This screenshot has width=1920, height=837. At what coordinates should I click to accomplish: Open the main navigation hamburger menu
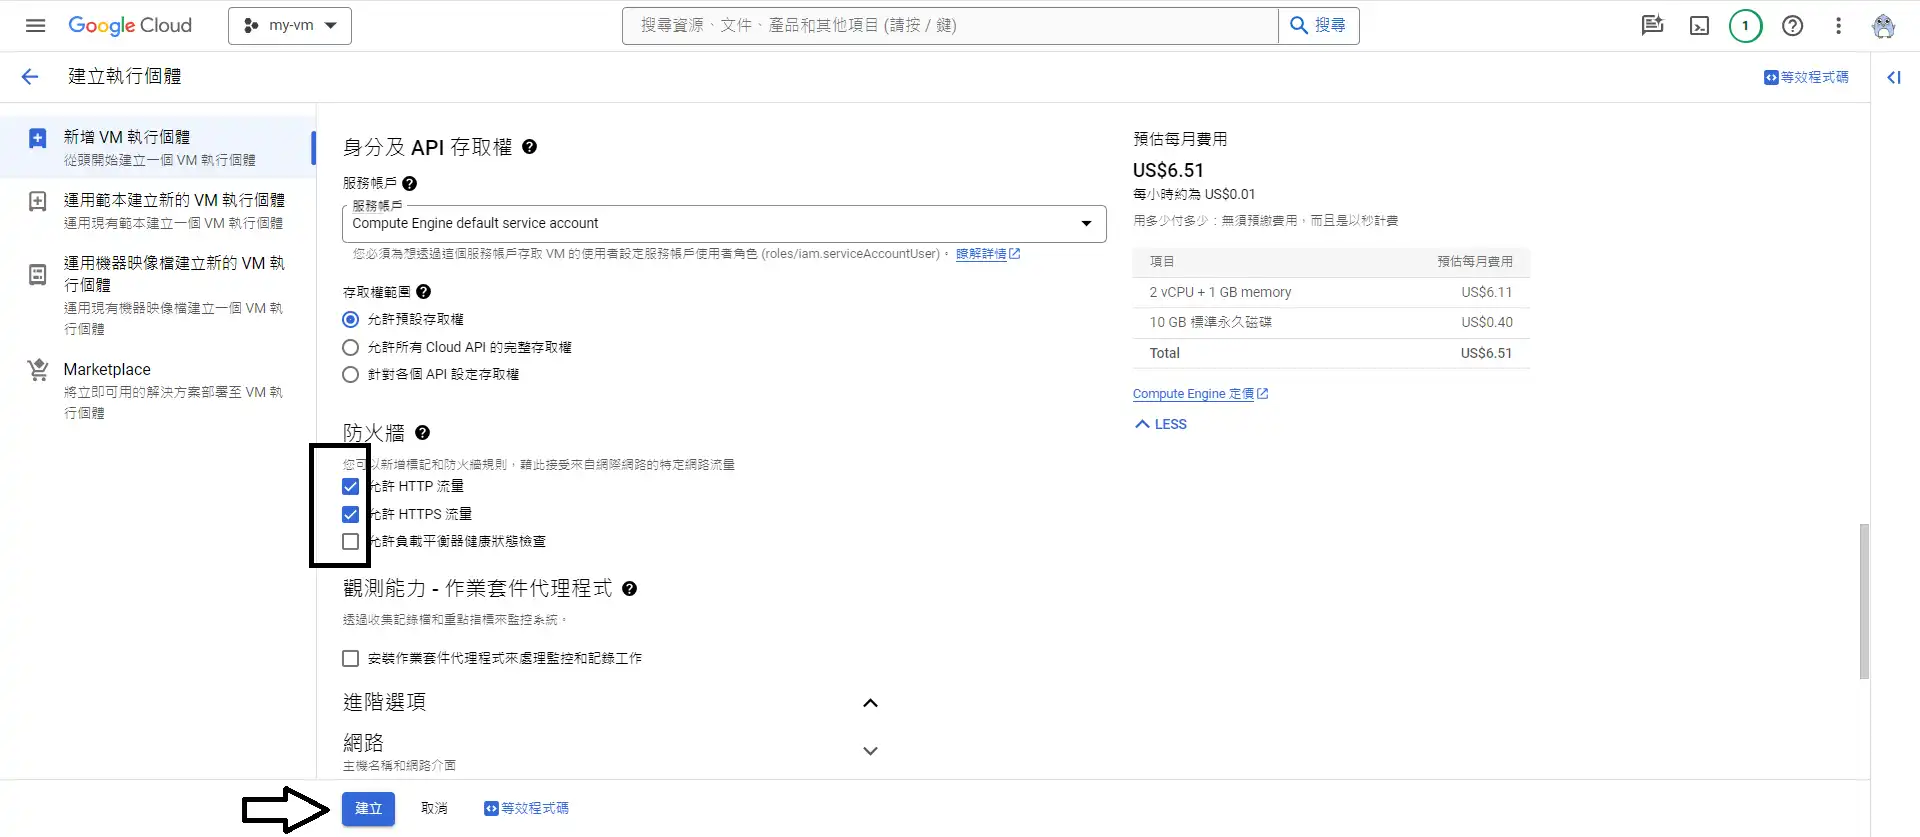tap(35, 26)
